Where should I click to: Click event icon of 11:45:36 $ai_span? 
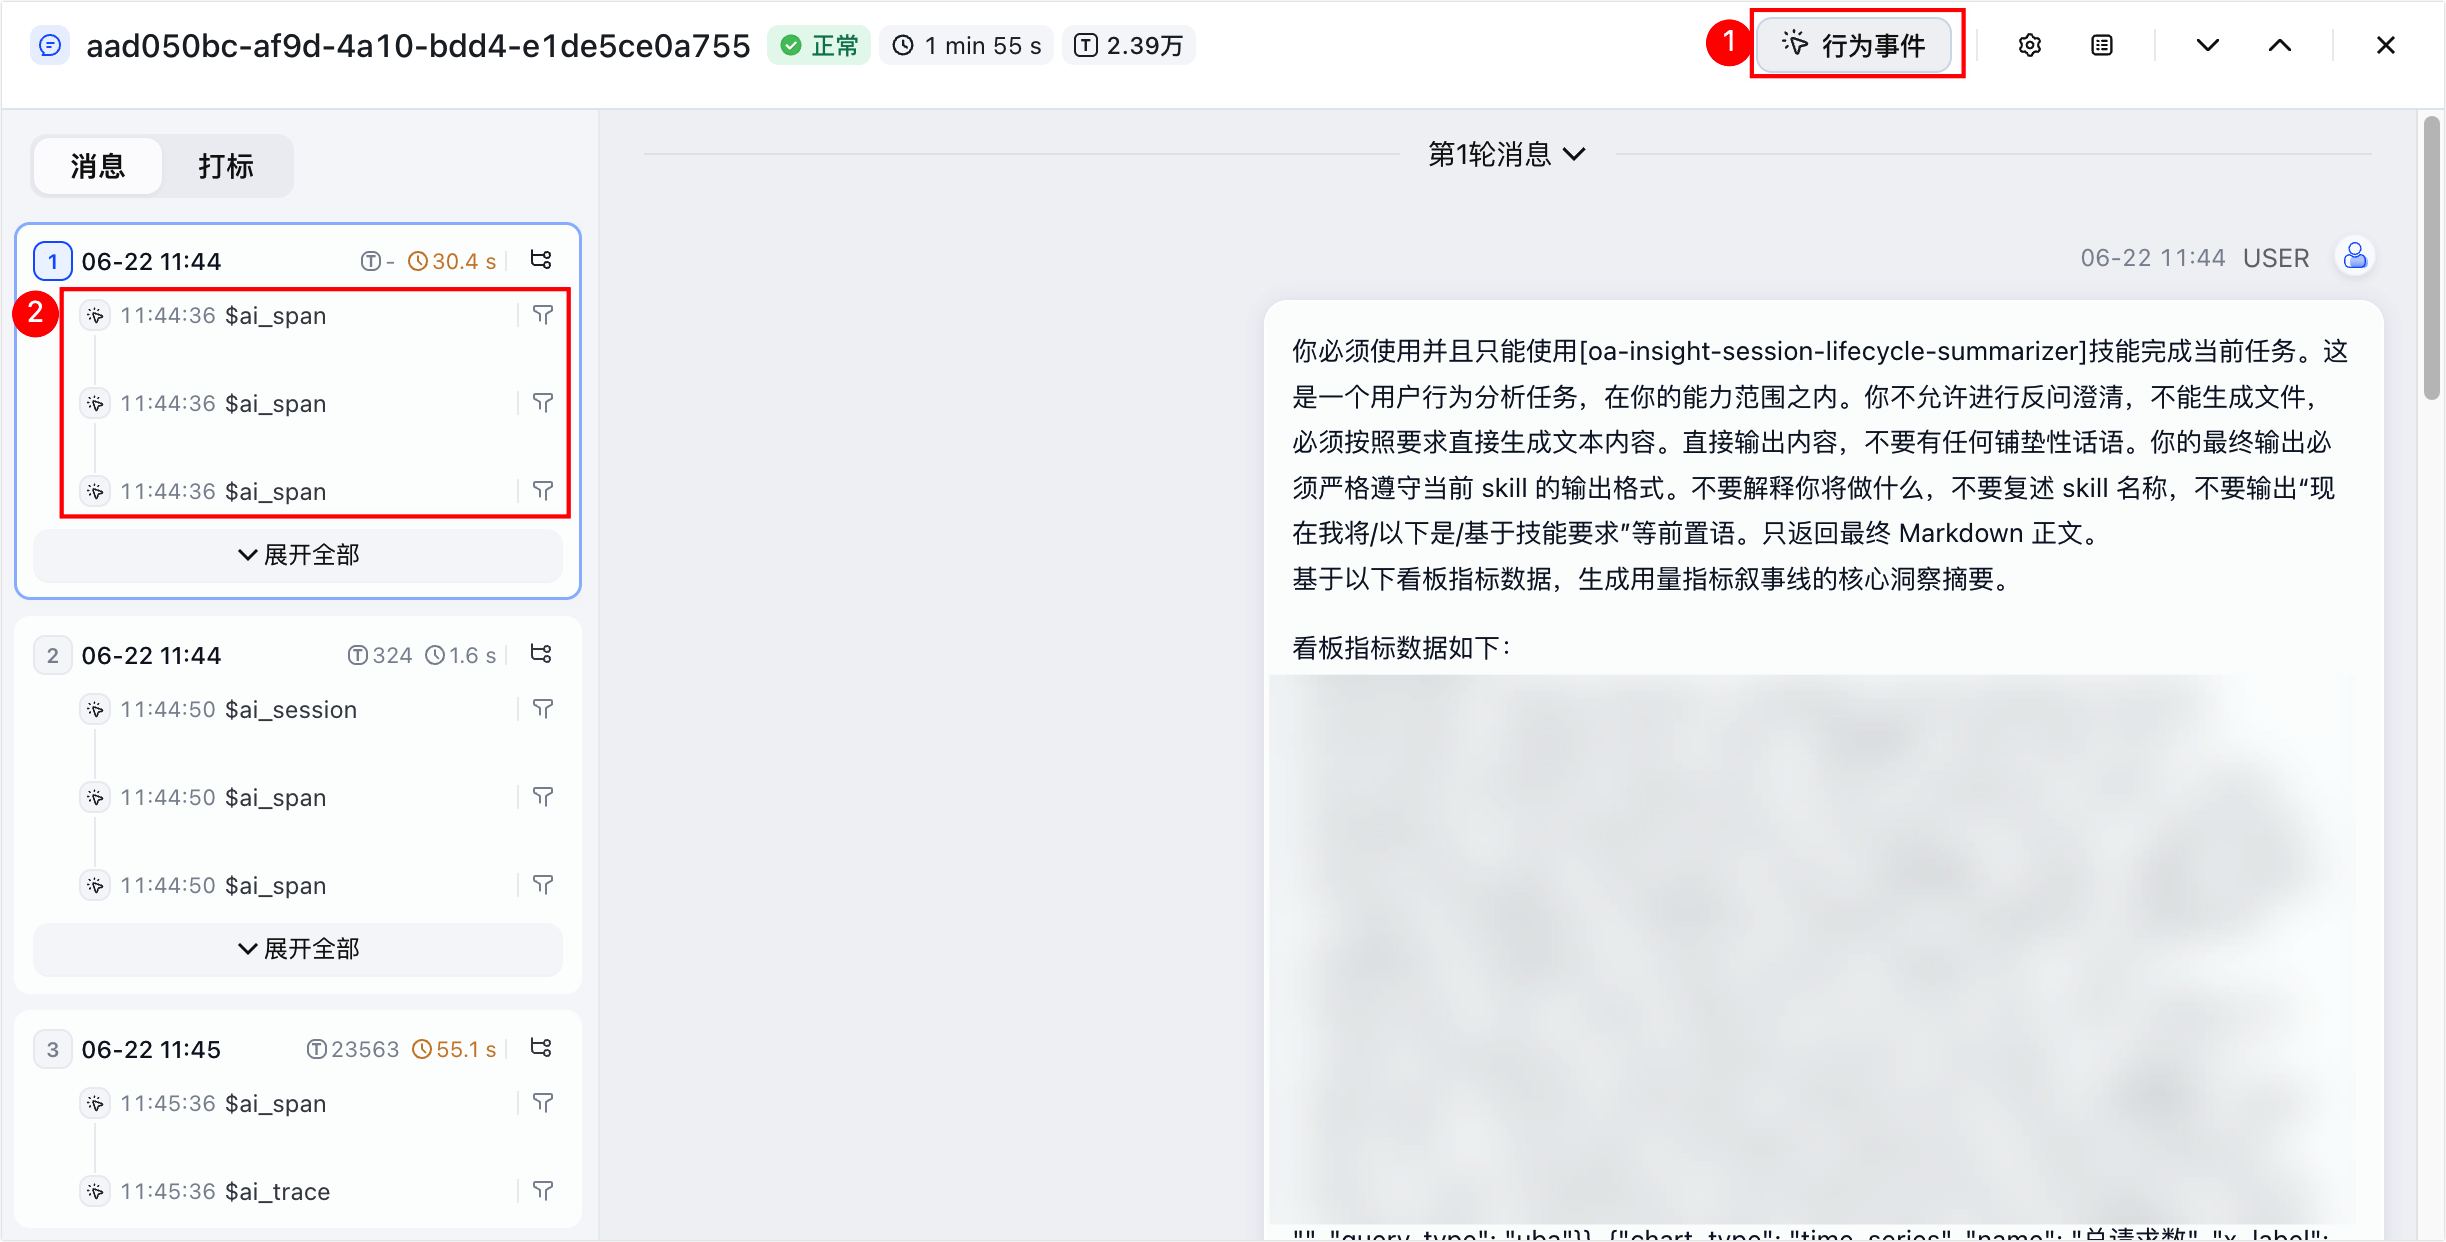coord(95,1103)
